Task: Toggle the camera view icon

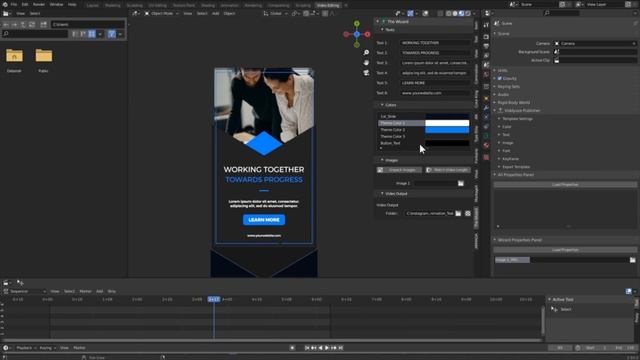Action: pyautogui.click(x=366, y=73)
